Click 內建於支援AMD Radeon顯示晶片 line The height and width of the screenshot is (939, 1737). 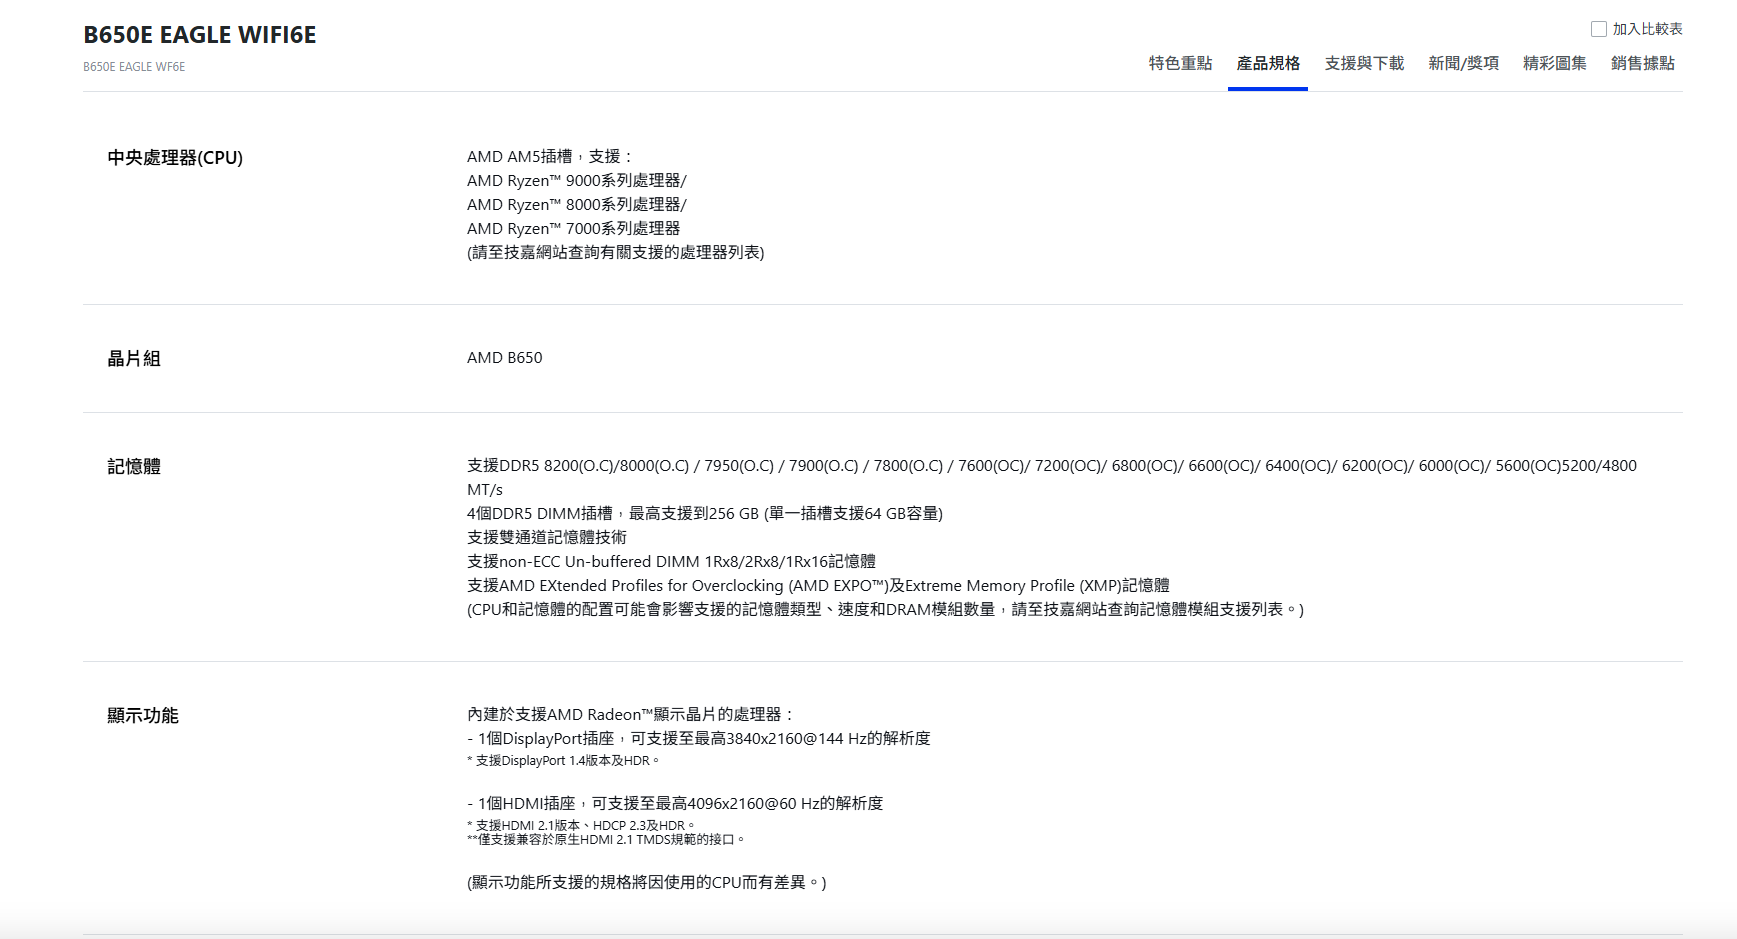(631, 715)
